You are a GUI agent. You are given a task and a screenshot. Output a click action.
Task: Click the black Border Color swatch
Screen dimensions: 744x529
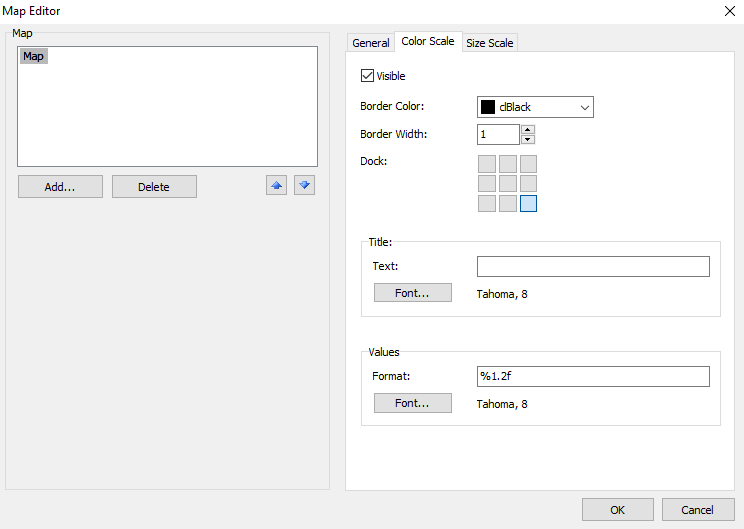[488, 107]
